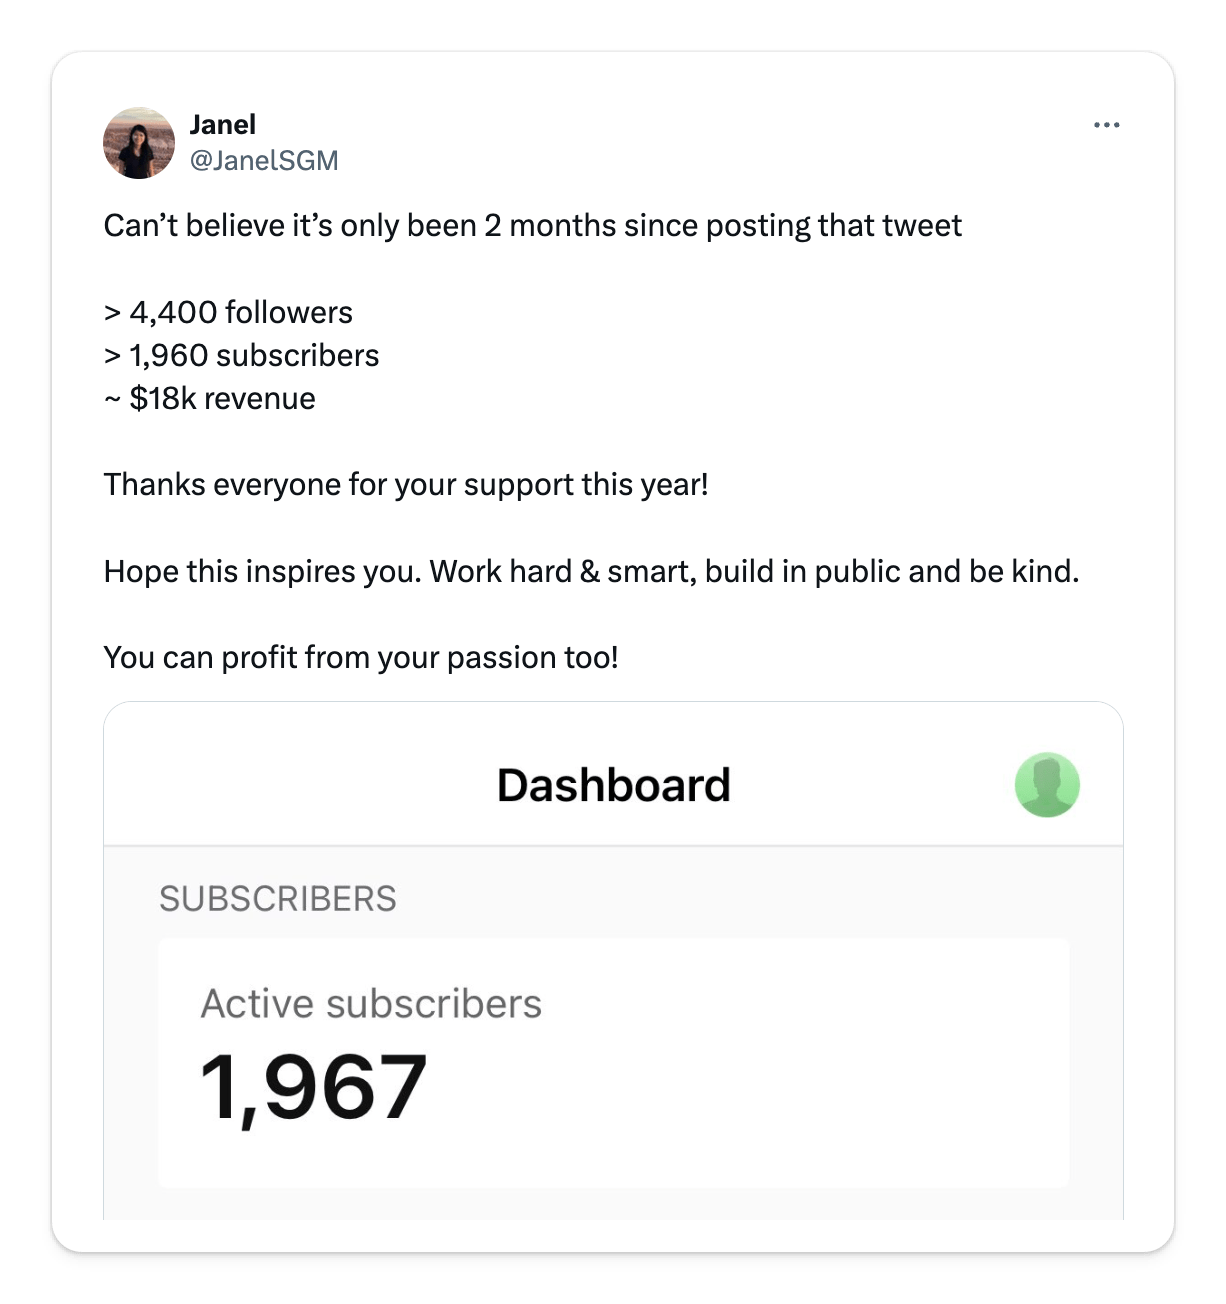
Task: Open the three-dot more options menu
Action: click(1106, 125)
